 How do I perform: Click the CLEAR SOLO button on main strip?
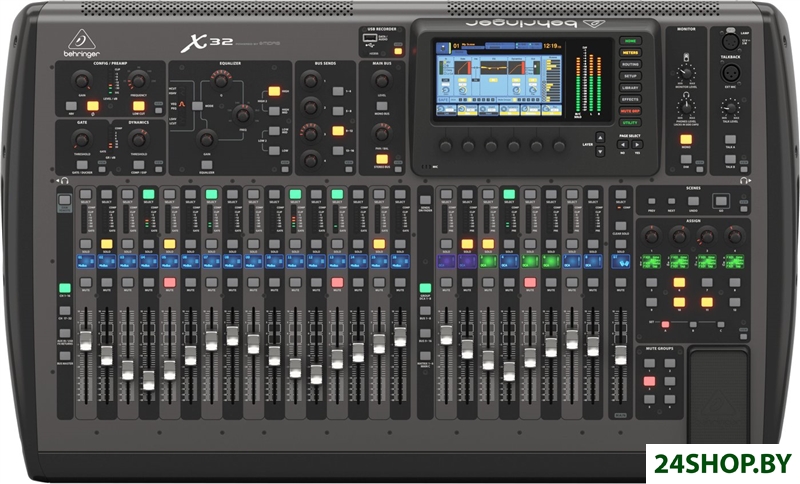(x=620, y=226)
